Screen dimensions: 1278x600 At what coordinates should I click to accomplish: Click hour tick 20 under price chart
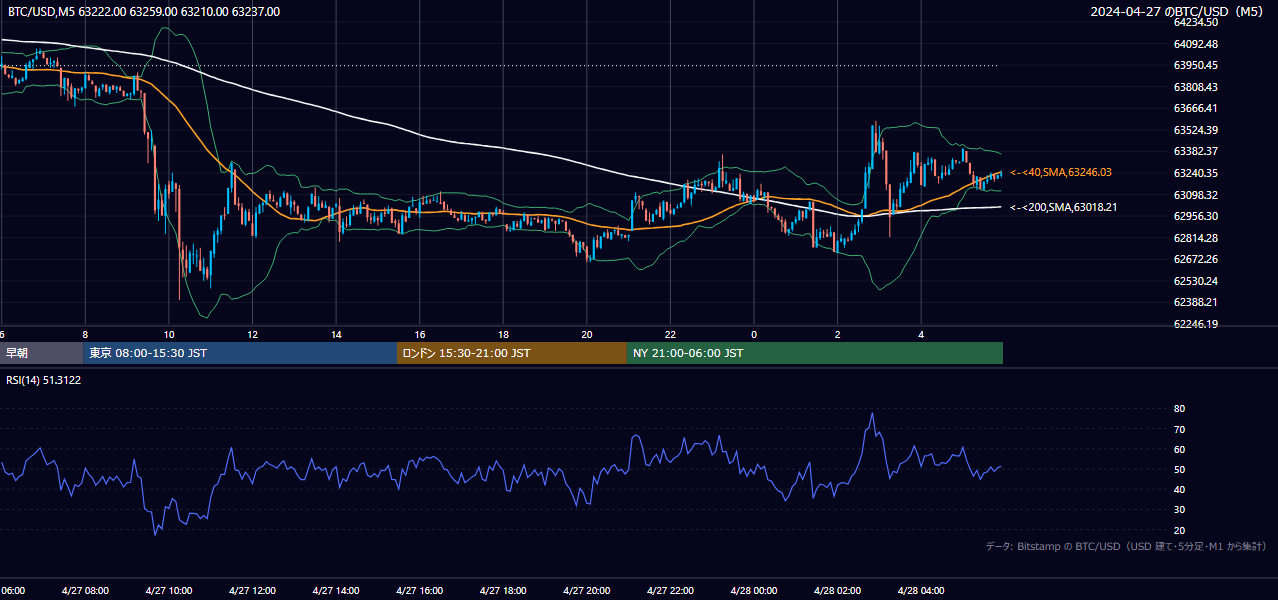point(587,334)
